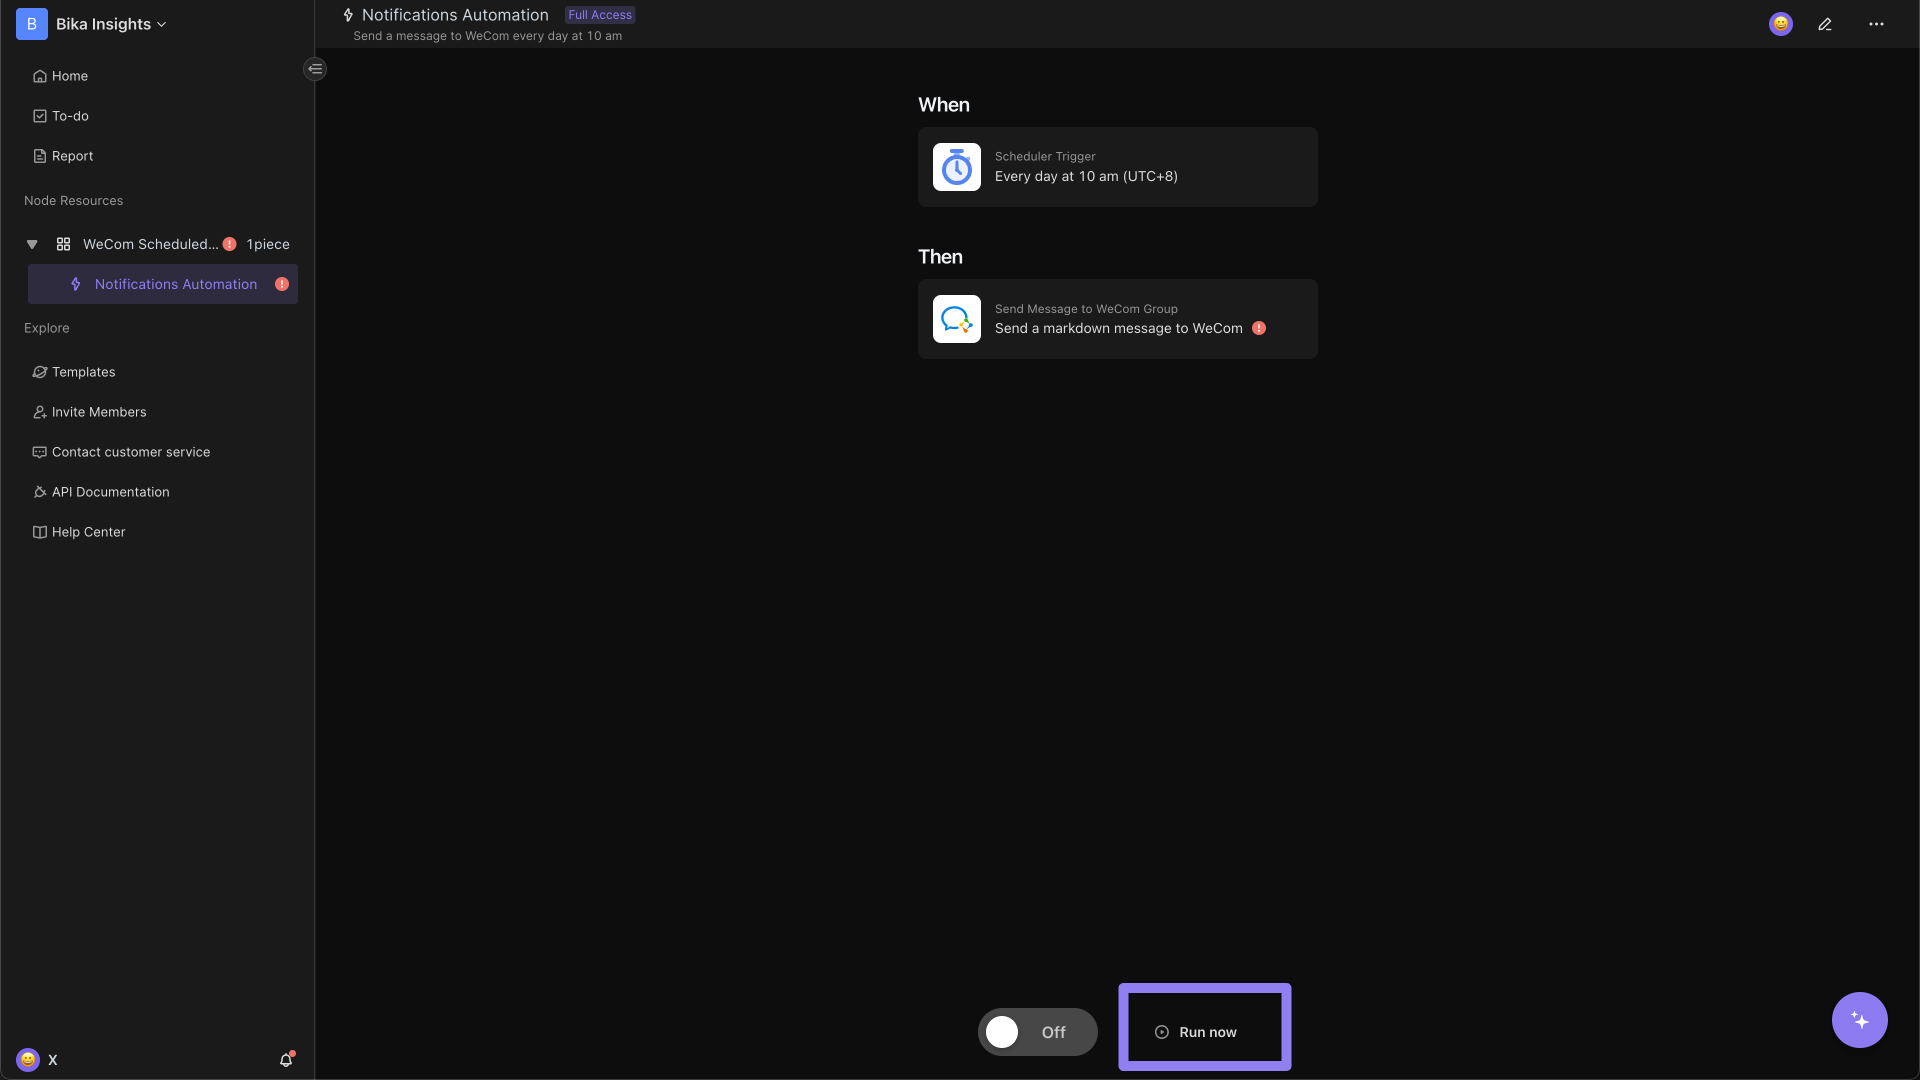Click the overflow menu three-dots icon
This screenshot has width=1920, height=1080.
(1876, 24)
